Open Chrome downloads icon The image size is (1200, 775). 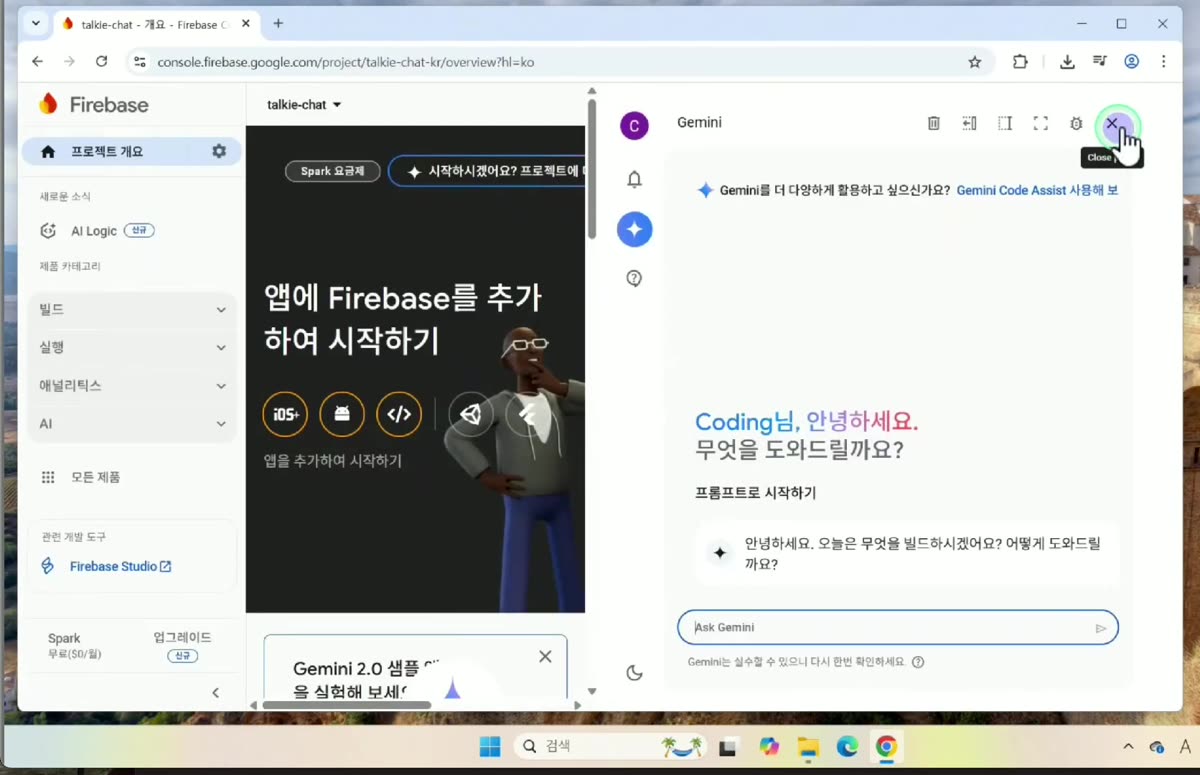coord(1067,62)
